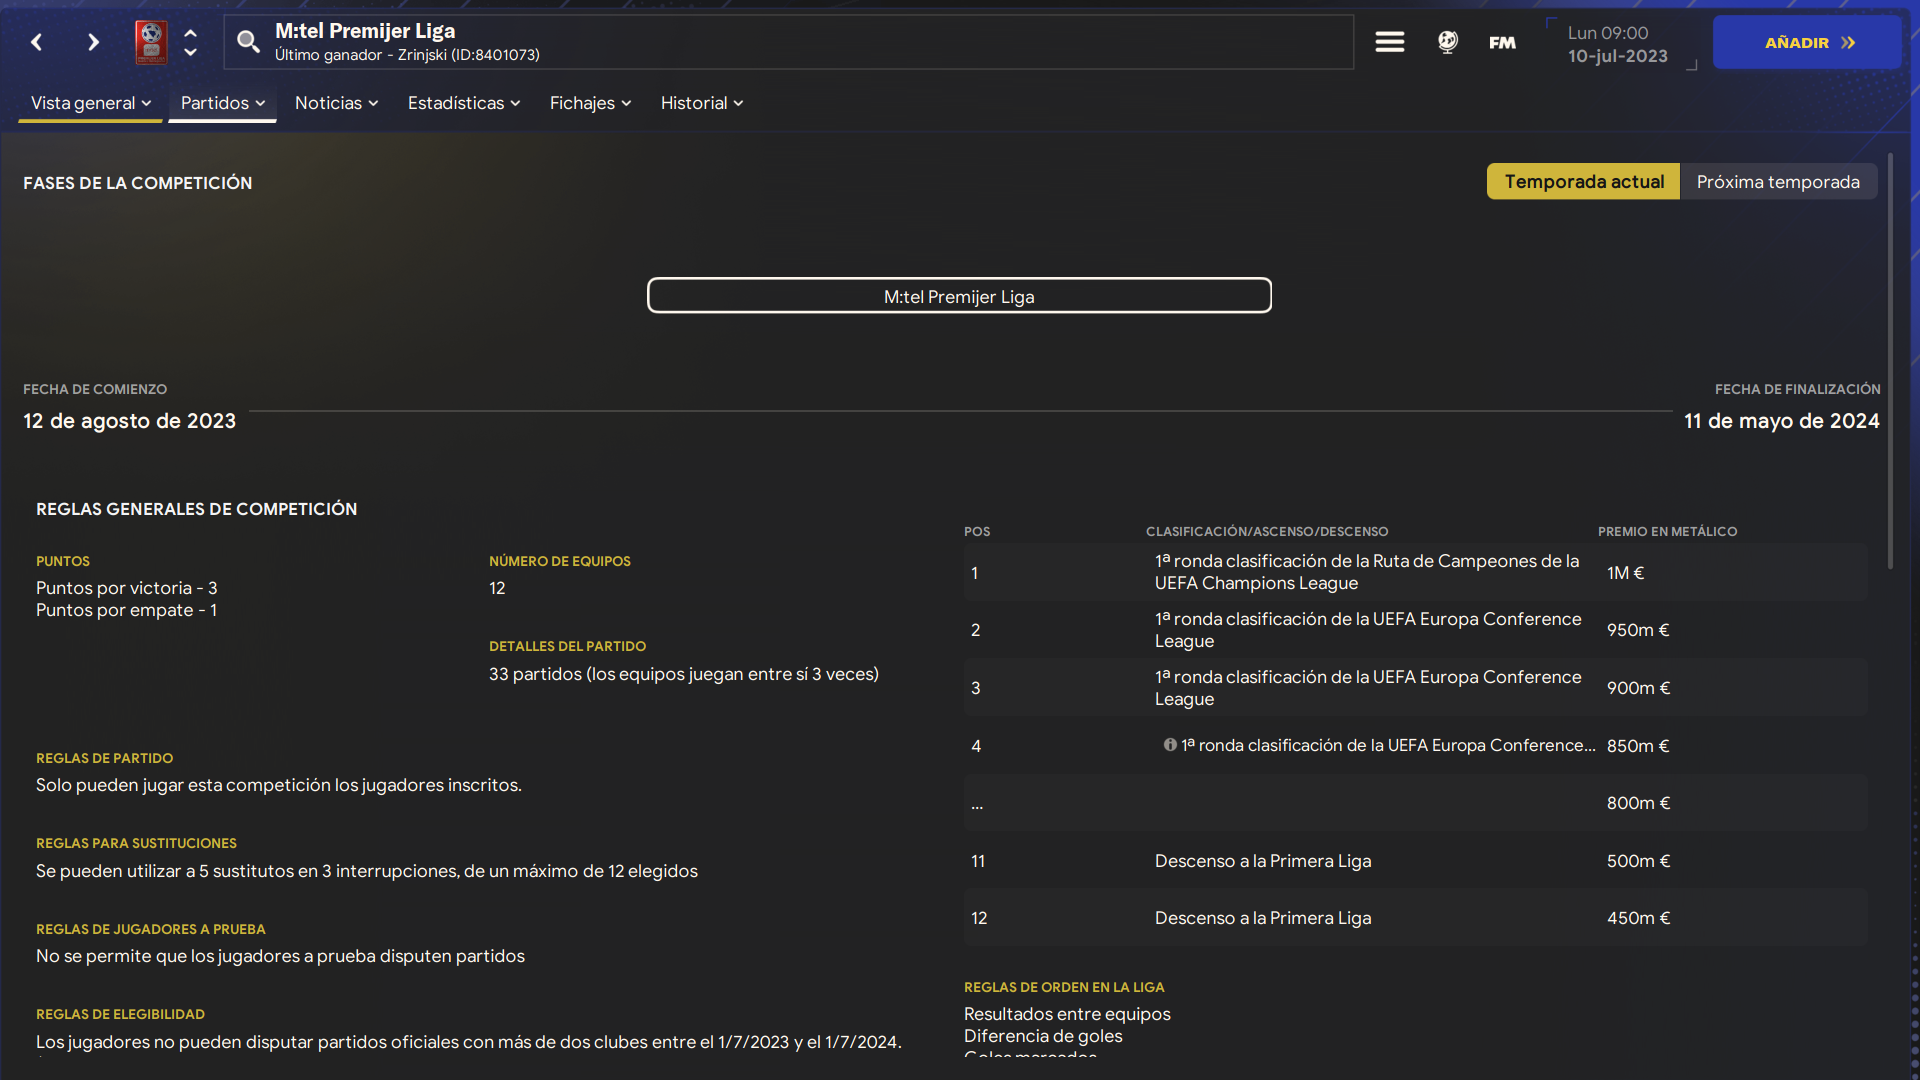Click the eligibility rule text about dos clubes

coord(469,1042)
